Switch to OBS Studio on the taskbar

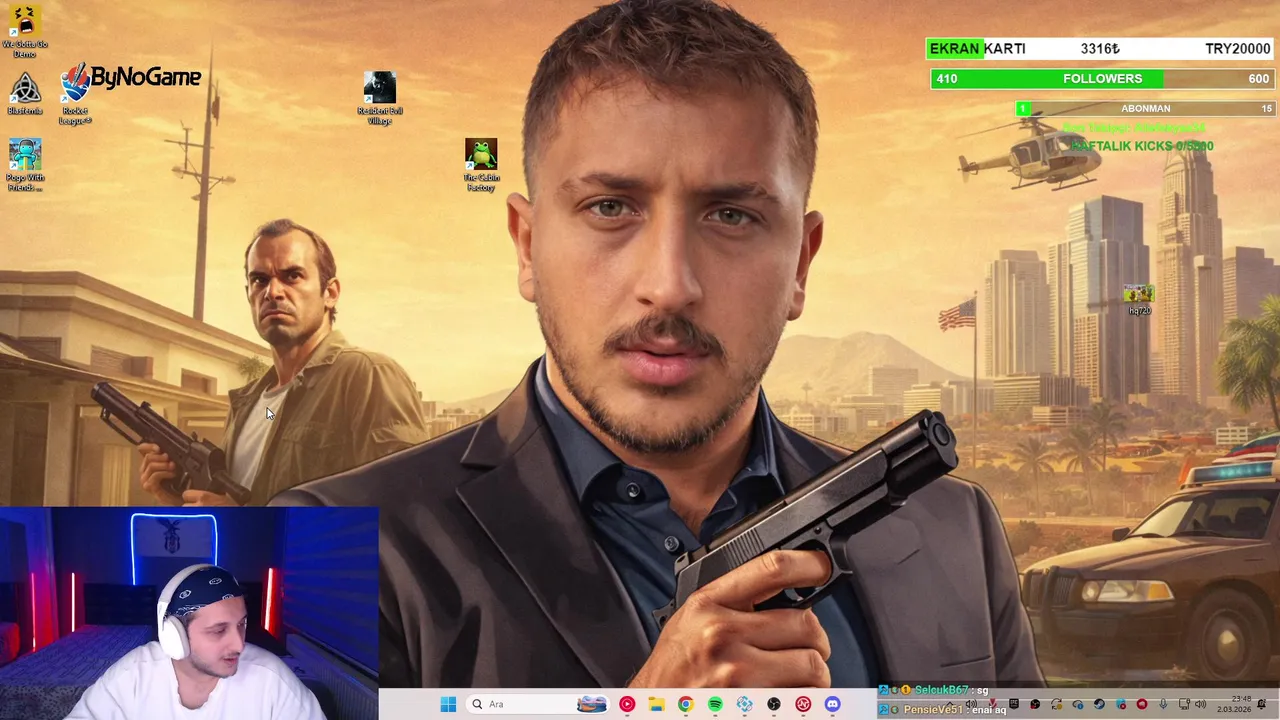[774, 704]
